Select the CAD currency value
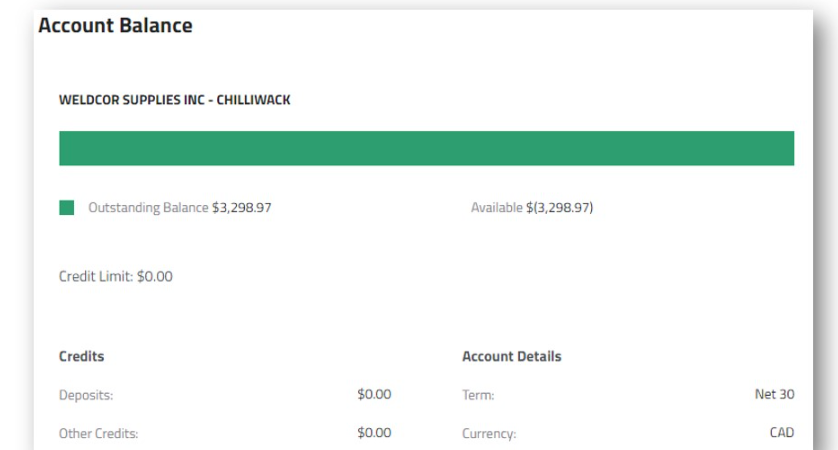This screenshot has height=450, width=838. pos(781,433)
